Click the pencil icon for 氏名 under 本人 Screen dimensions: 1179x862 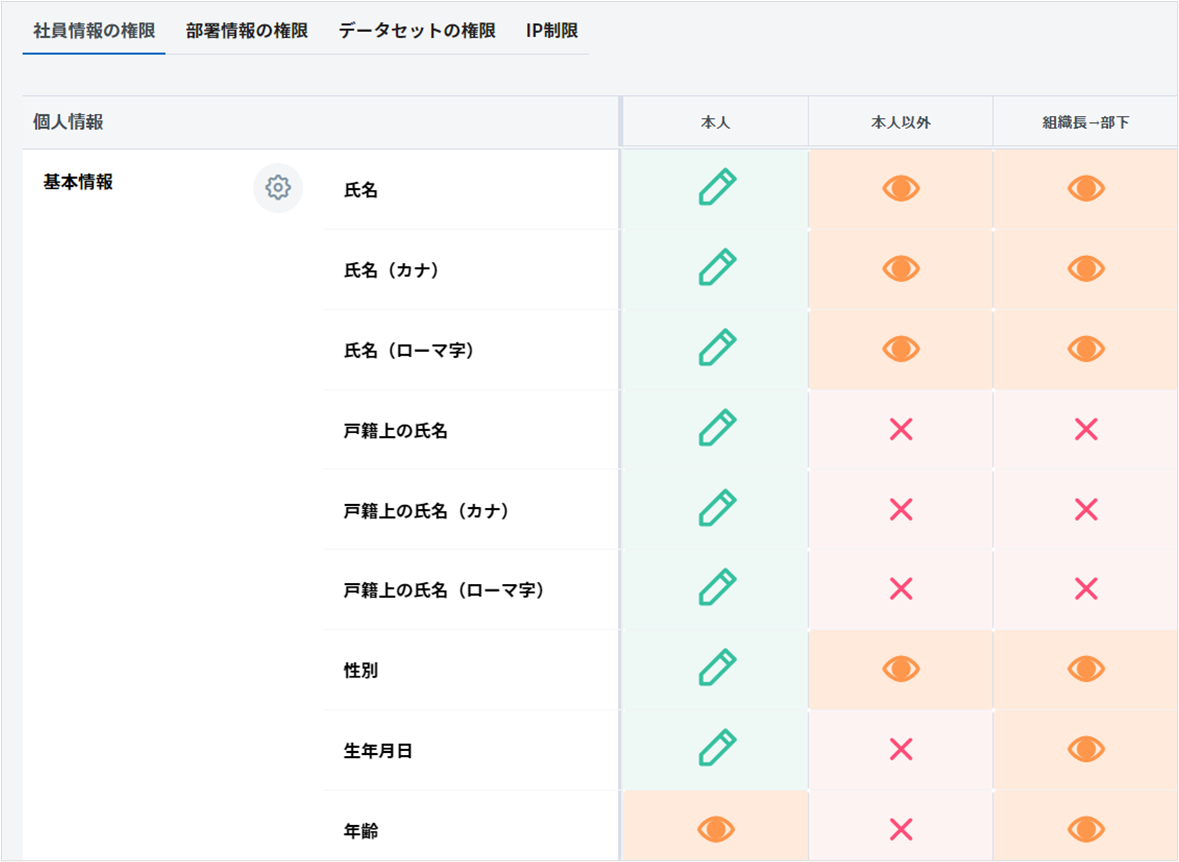pos(716,188)
